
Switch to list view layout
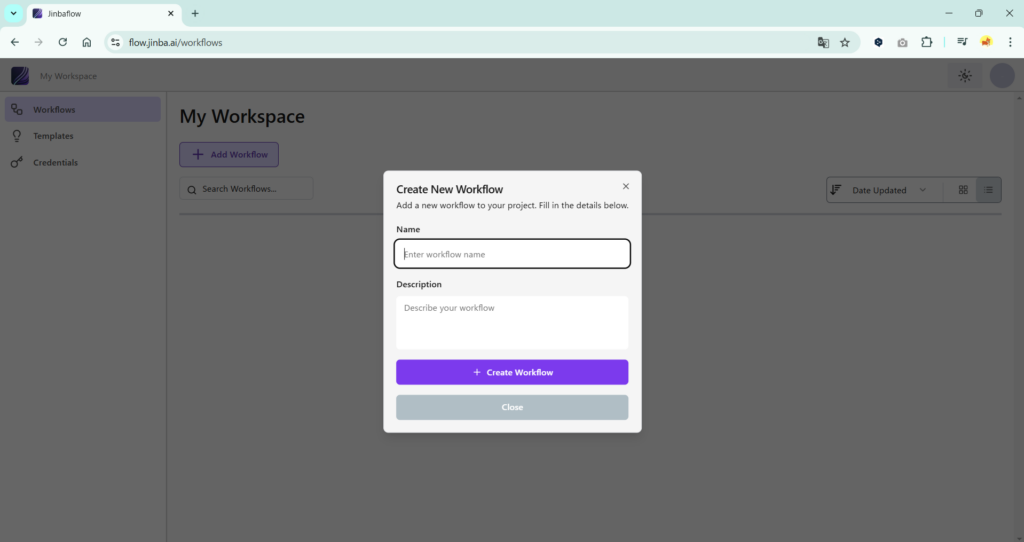pyautogui.click(x=988, y=190)
